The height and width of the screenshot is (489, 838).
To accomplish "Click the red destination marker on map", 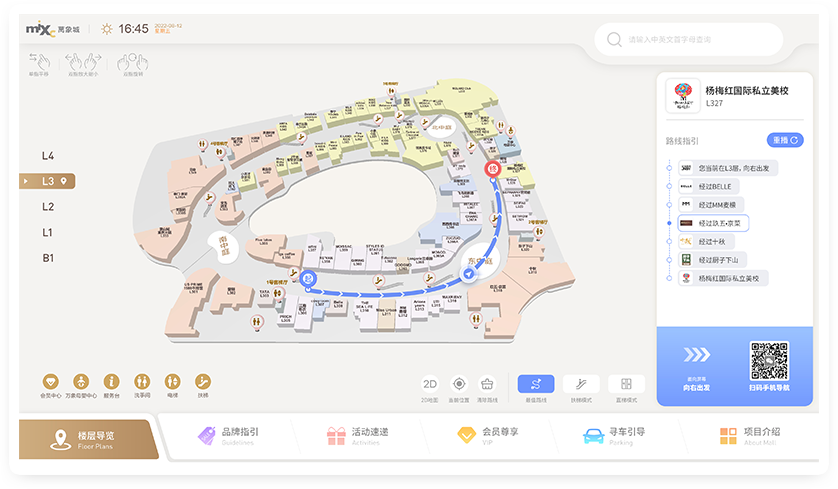I will (492, 169).
